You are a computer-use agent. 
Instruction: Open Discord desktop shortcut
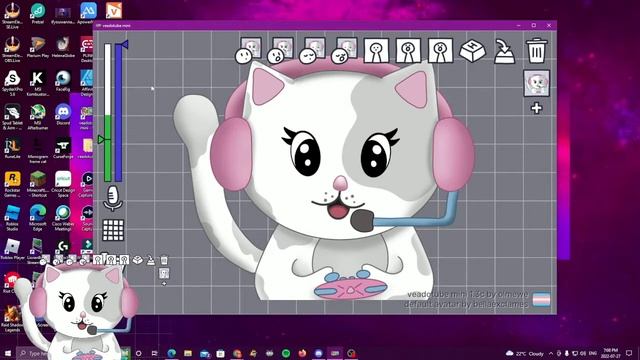(62, 114)
